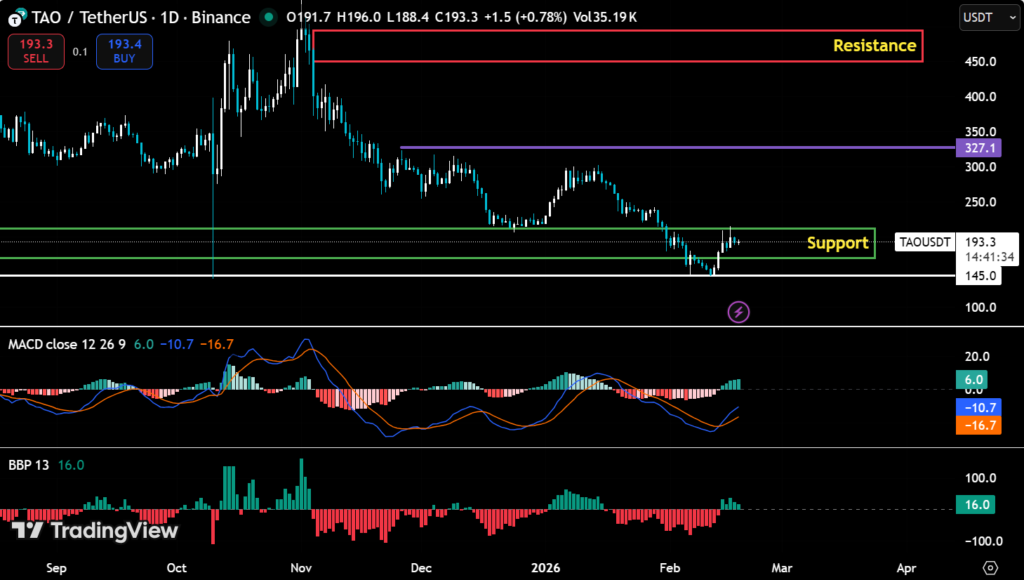This screenshot has height=580, width=1024.
Task: Click the TAOUSDT symbol label on price line
Action: pos(925,242)
